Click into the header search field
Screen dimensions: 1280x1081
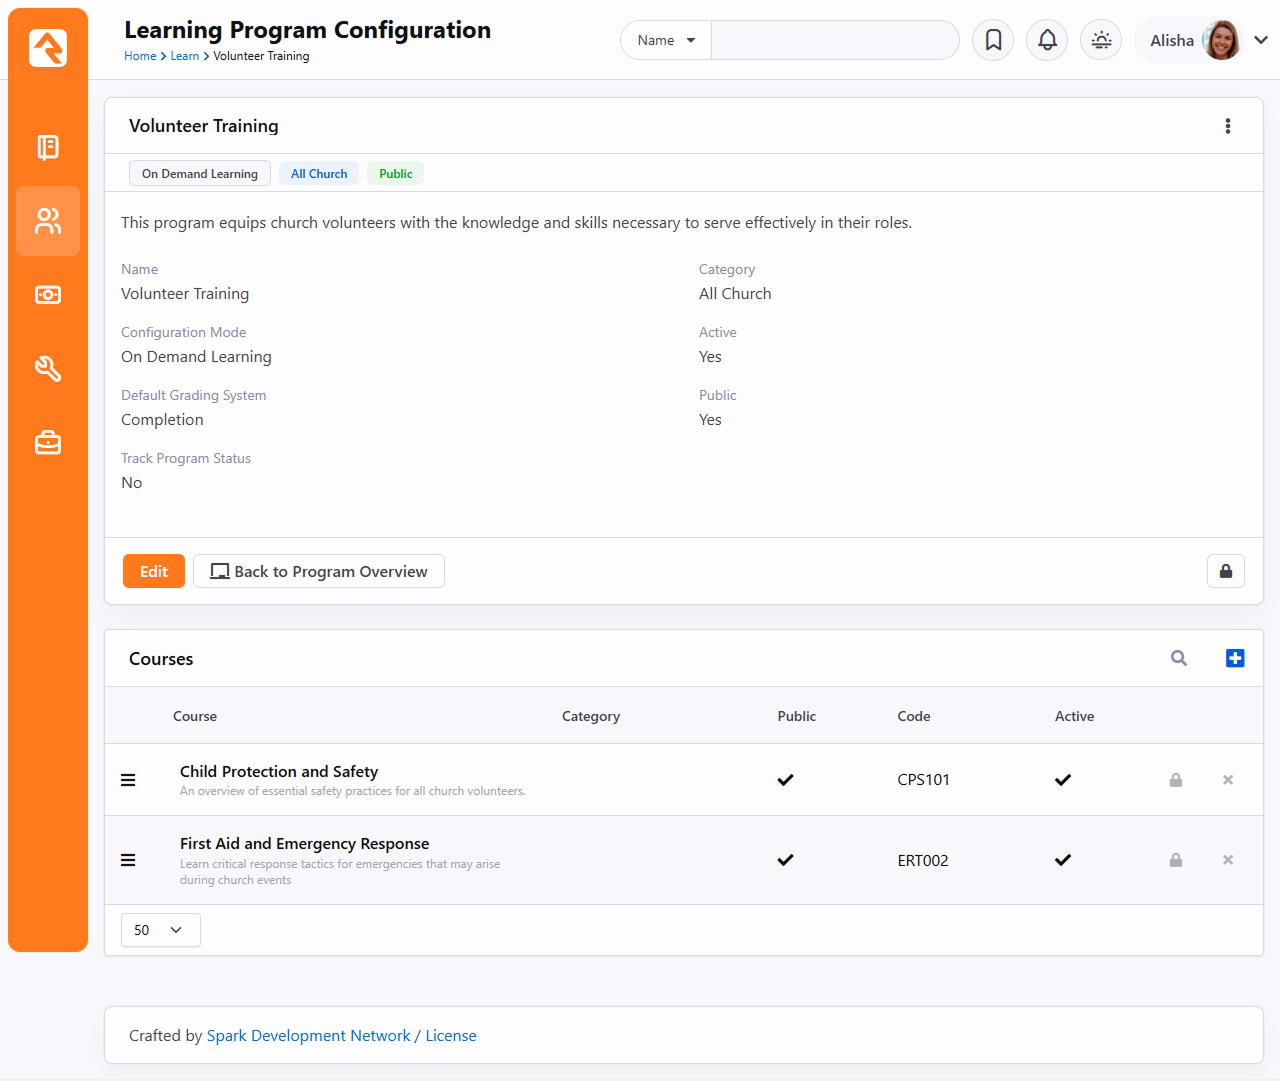[834, 40]
